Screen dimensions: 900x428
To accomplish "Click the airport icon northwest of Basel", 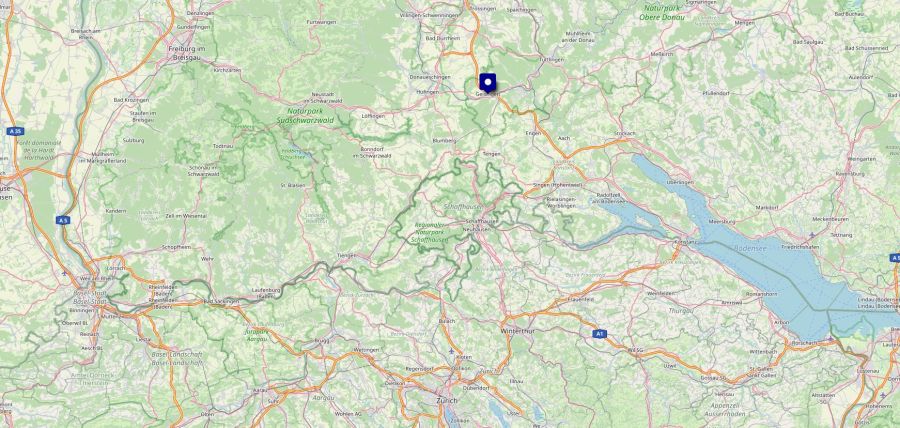I will (x=64, y=273).
